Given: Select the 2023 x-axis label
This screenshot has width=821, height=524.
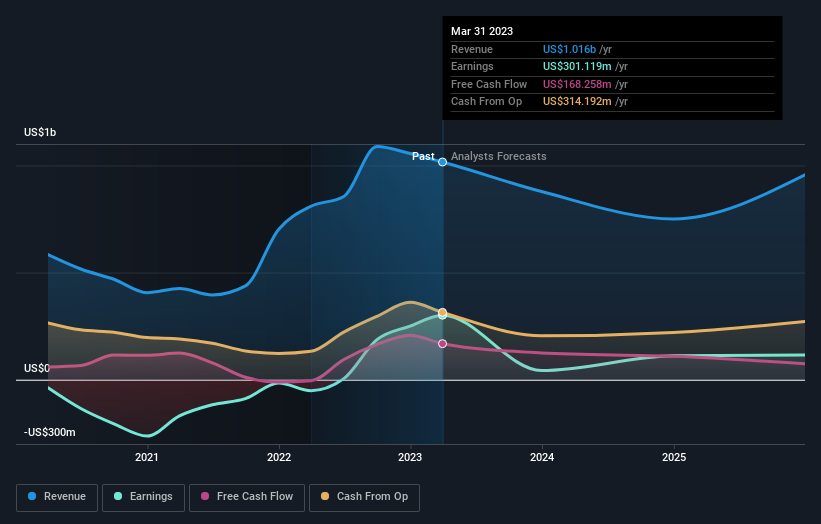Looking at the screenshot, I should click(410, 458).
